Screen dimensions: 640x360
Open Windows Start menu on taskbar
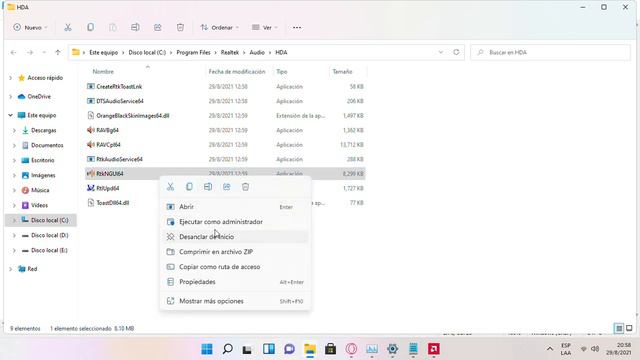[207, 349]
